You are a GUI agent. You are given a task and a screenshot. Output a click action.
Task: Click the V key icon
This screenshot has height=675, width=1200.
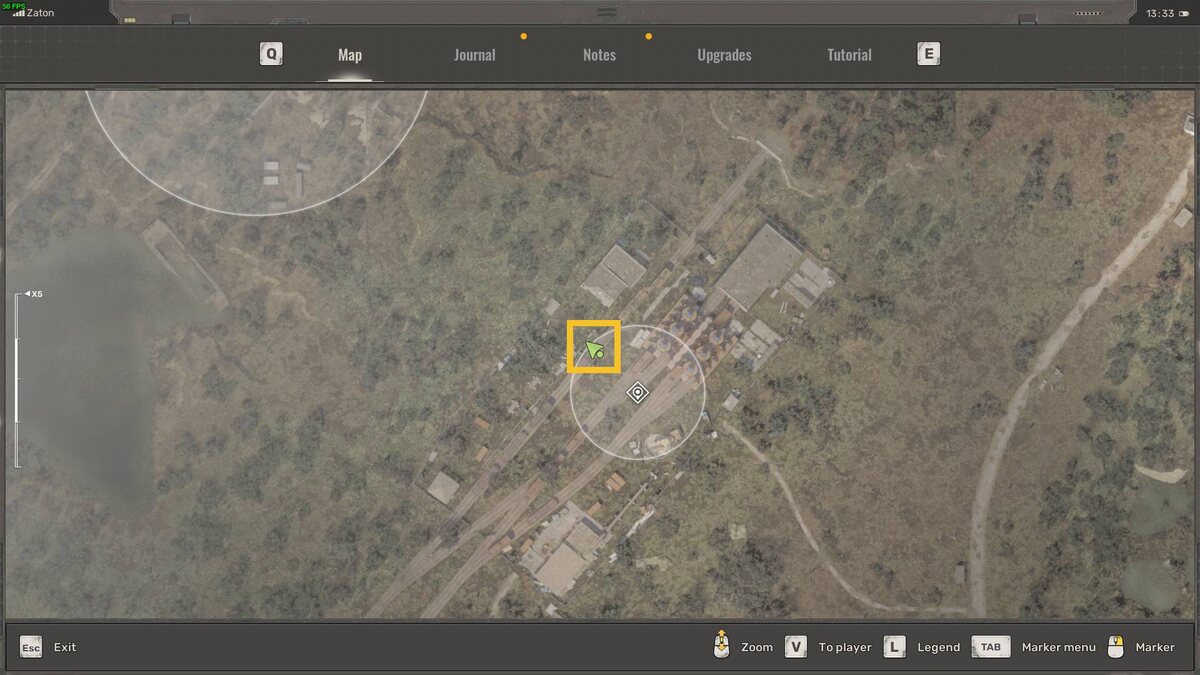point(796,647)
